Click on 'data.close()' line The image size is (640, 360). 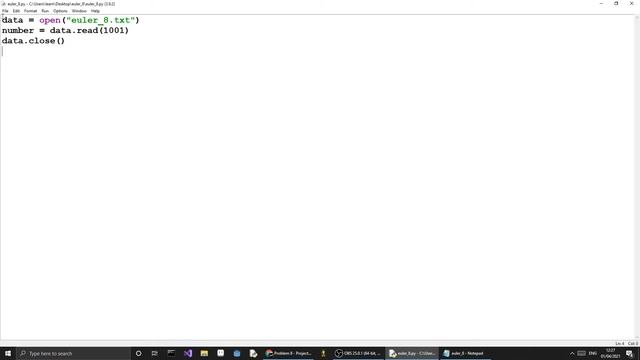[33, 41]
